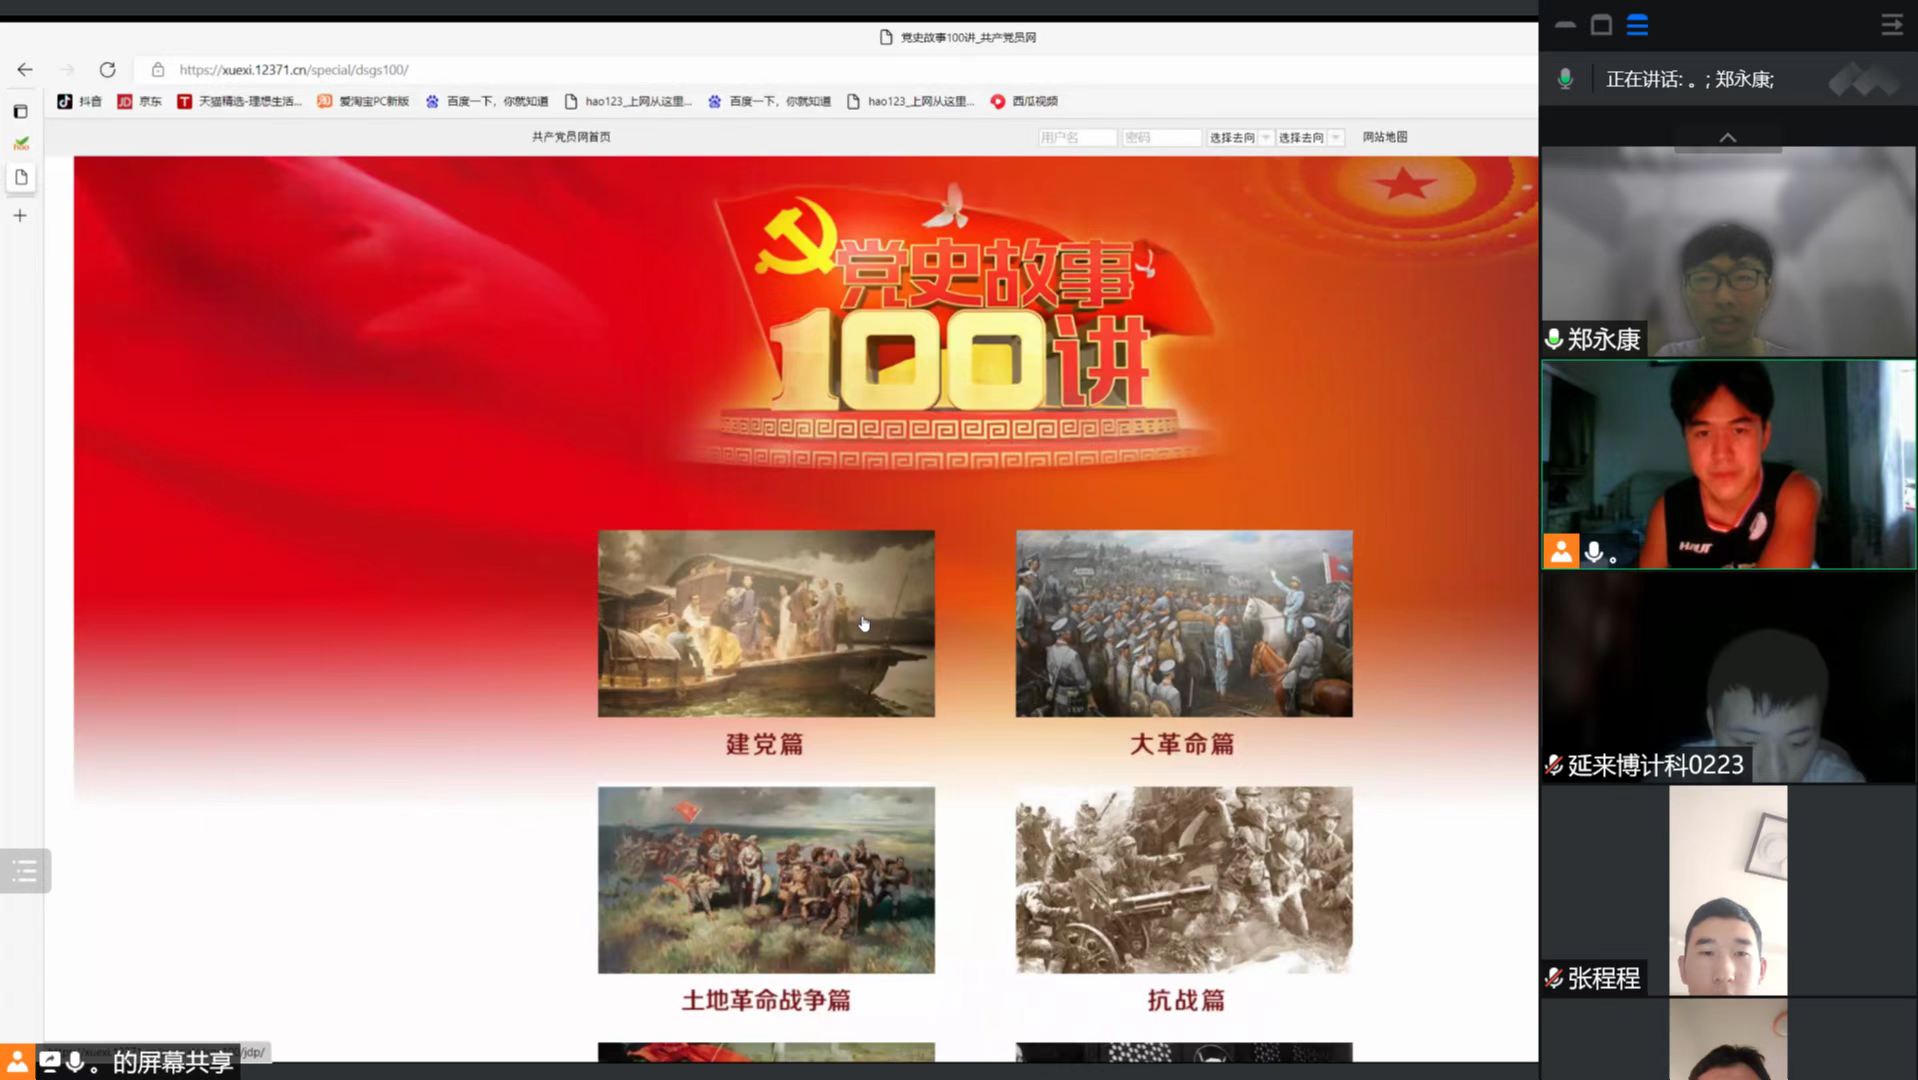This screenshot has width=1918, height=1080.
Task: Open the 西瓜视频 bookmark
Action: [1024, 101]
